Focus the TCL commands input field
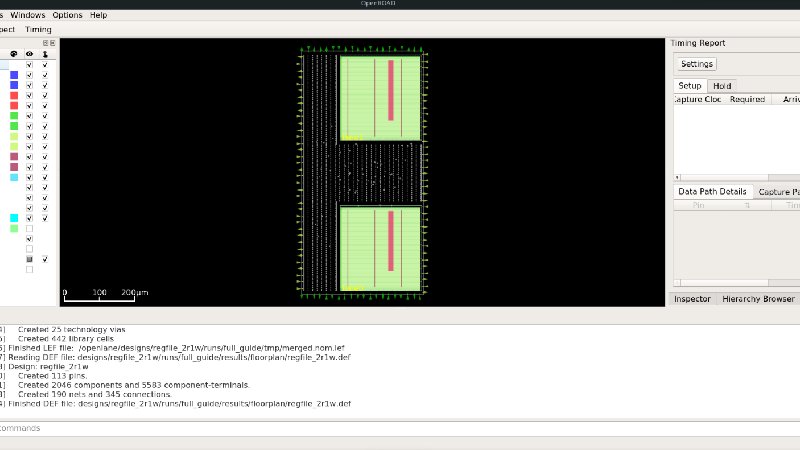Viewport: 800px width, 450px height. click(400, 428)
